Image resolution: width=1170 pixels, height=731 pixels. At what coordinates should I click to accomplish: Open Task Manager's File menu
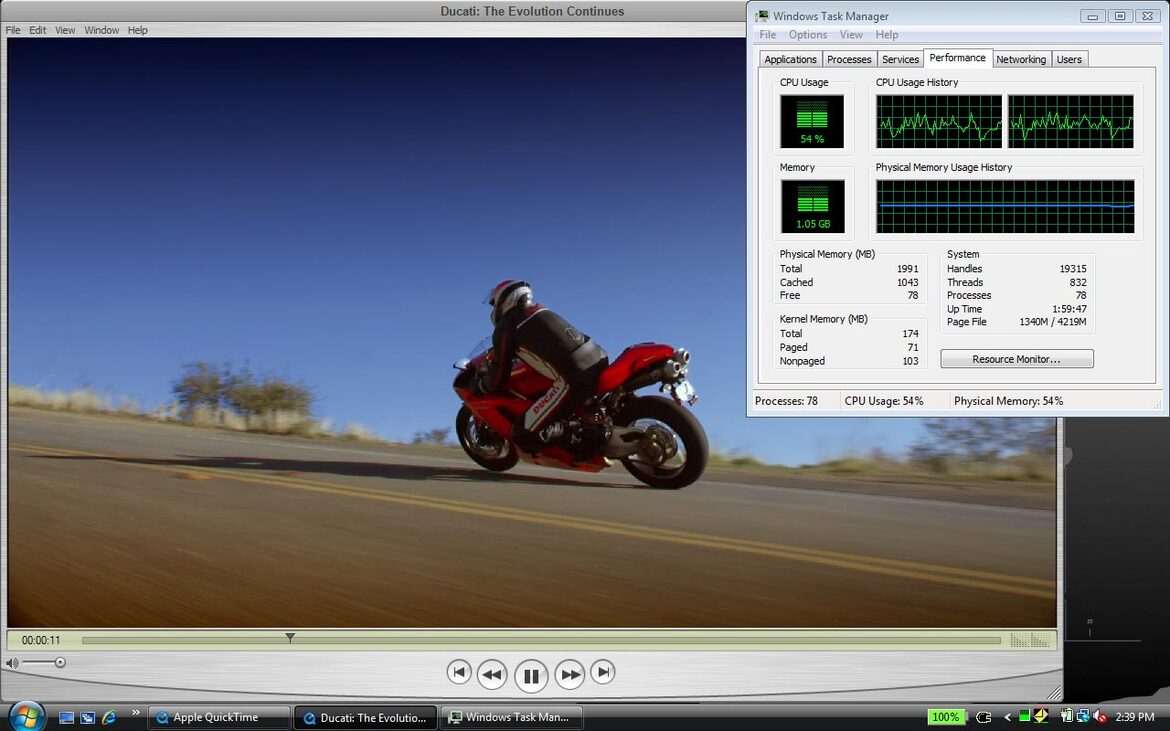768,35
